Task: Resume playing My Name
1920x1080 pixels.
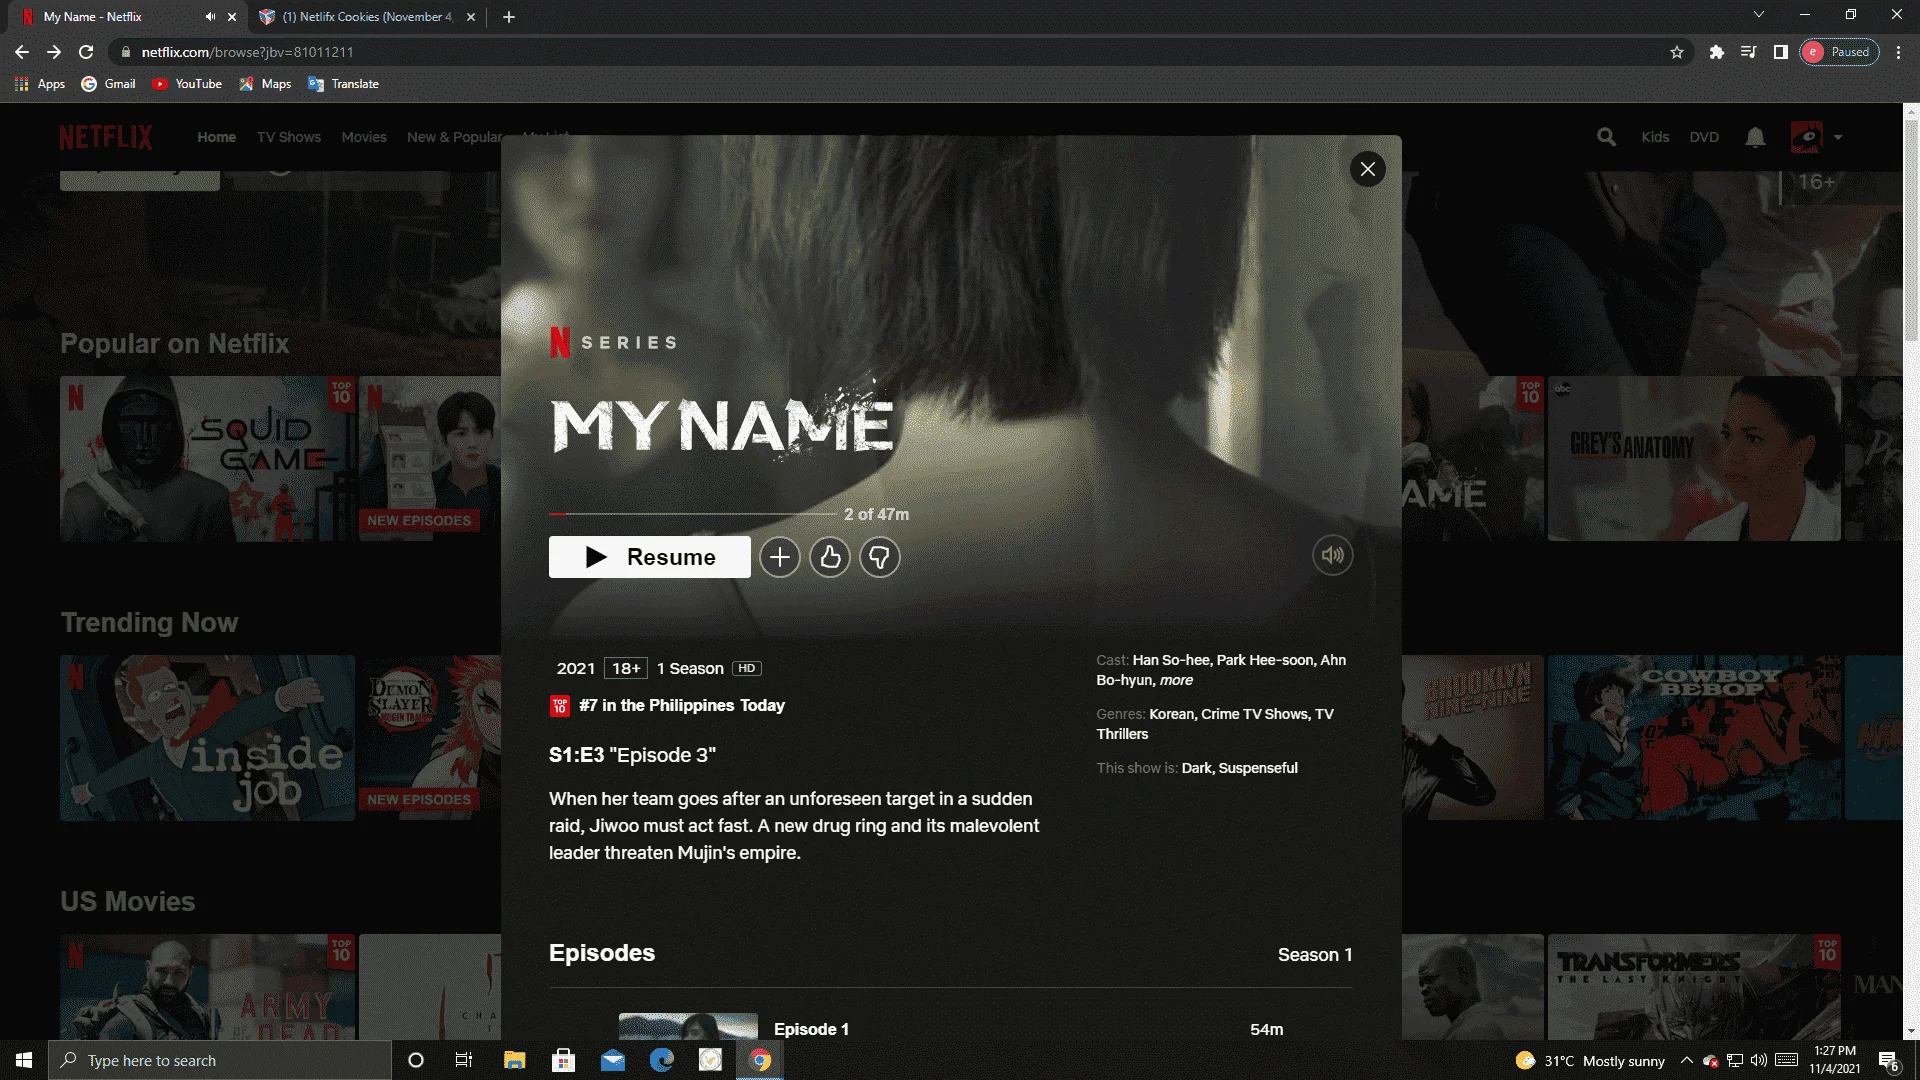Action: tap(650, 557)
